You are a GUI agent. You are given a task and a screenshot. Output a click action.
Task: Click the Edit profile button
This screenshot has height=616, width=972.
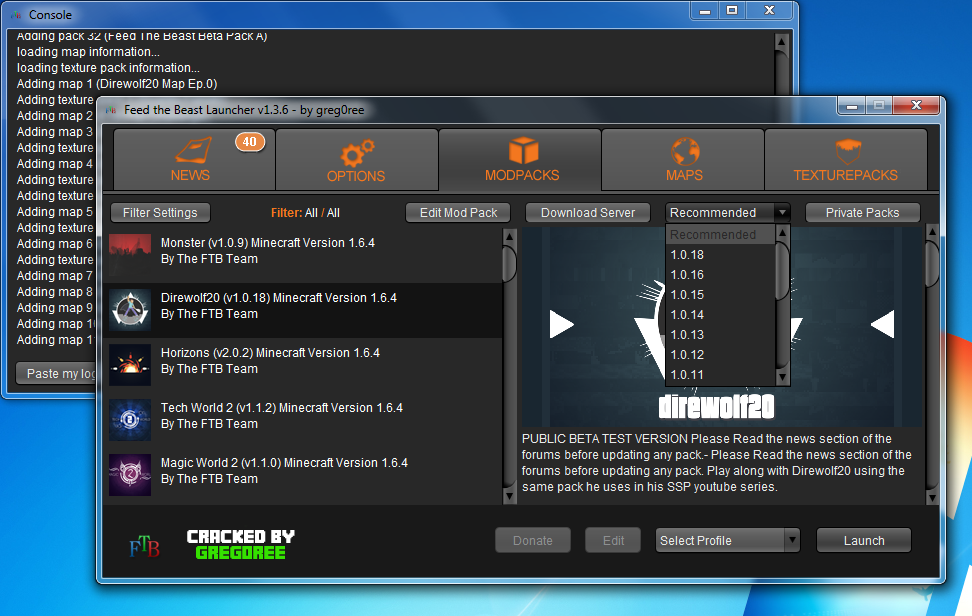pos(613,540)
